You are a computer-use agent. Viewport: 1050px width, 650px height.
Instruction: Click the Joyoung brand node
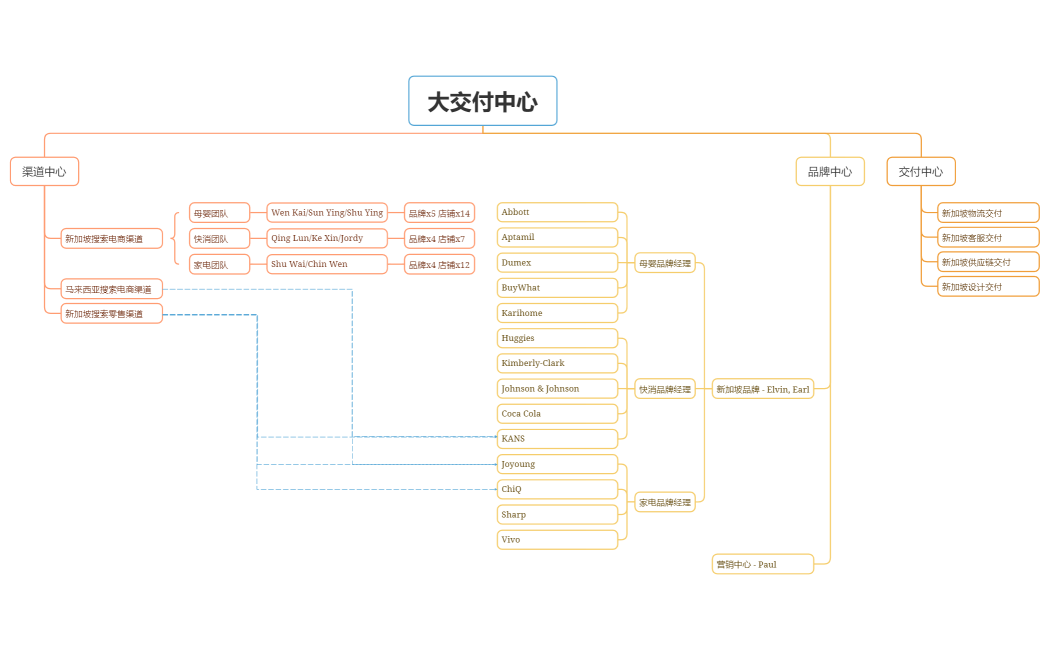coord(557,464)
